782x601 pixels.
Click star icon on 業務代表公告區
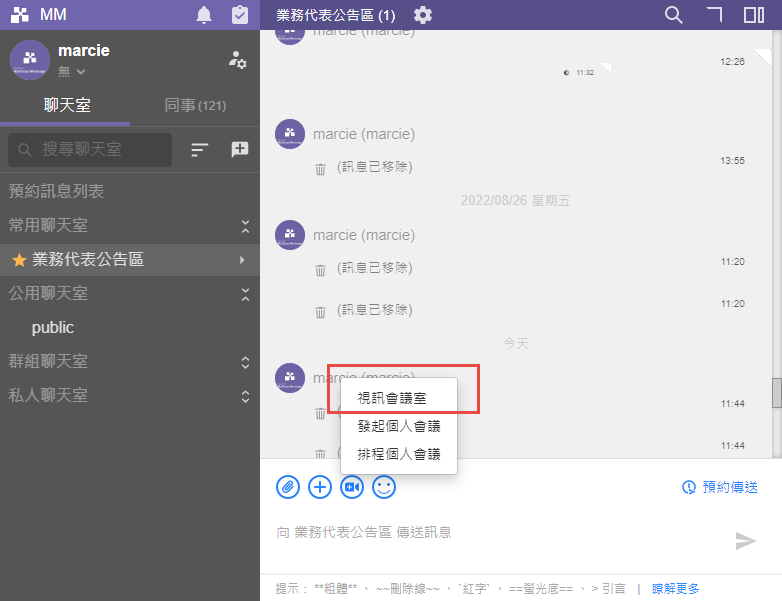tap(19, 260)
